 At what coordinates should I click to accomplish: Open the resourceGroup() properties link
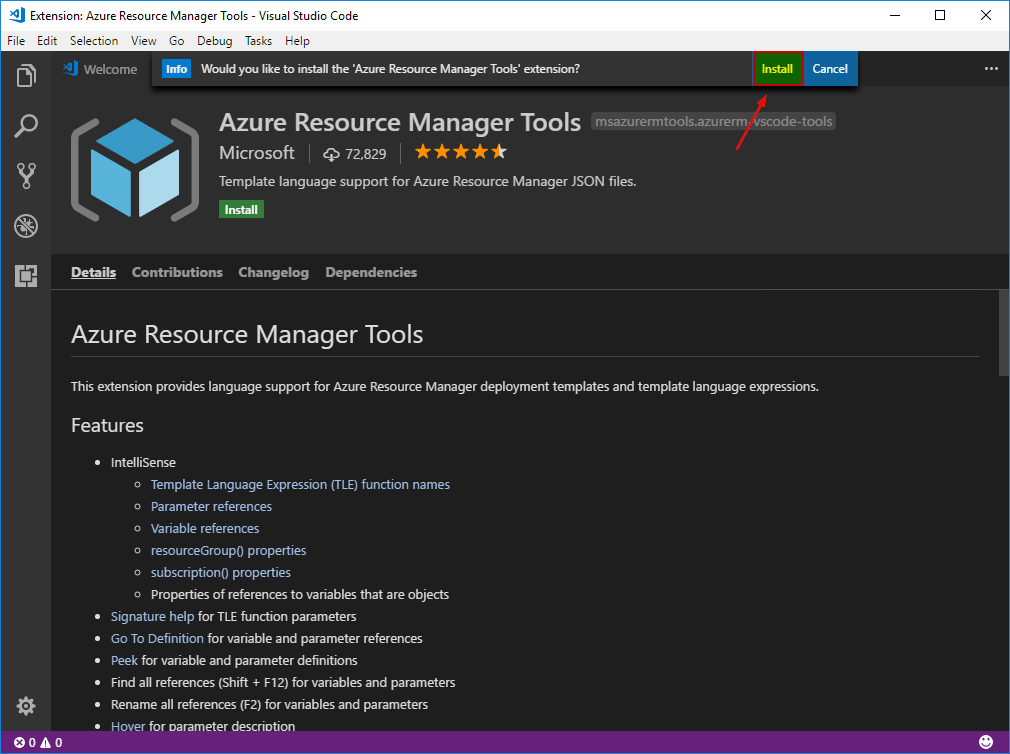click(228, 551)
